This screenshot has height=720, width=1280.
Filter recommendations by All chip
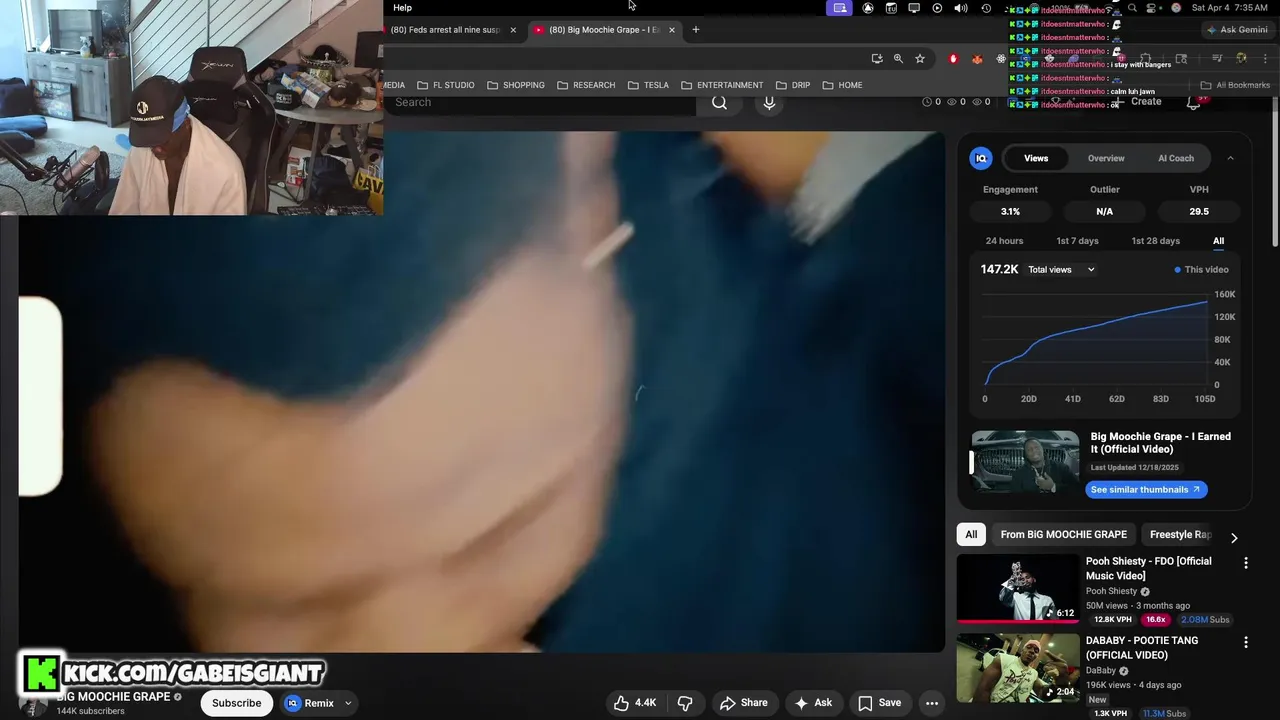click(x=971, y=535)
